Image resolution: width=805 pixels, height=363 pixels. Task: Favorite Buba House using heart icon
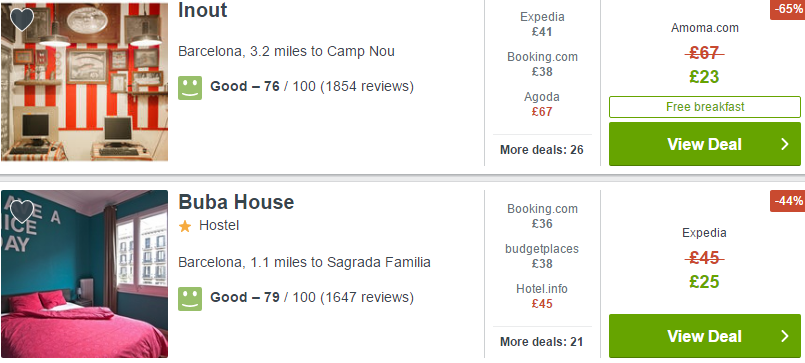coord(22,211)
